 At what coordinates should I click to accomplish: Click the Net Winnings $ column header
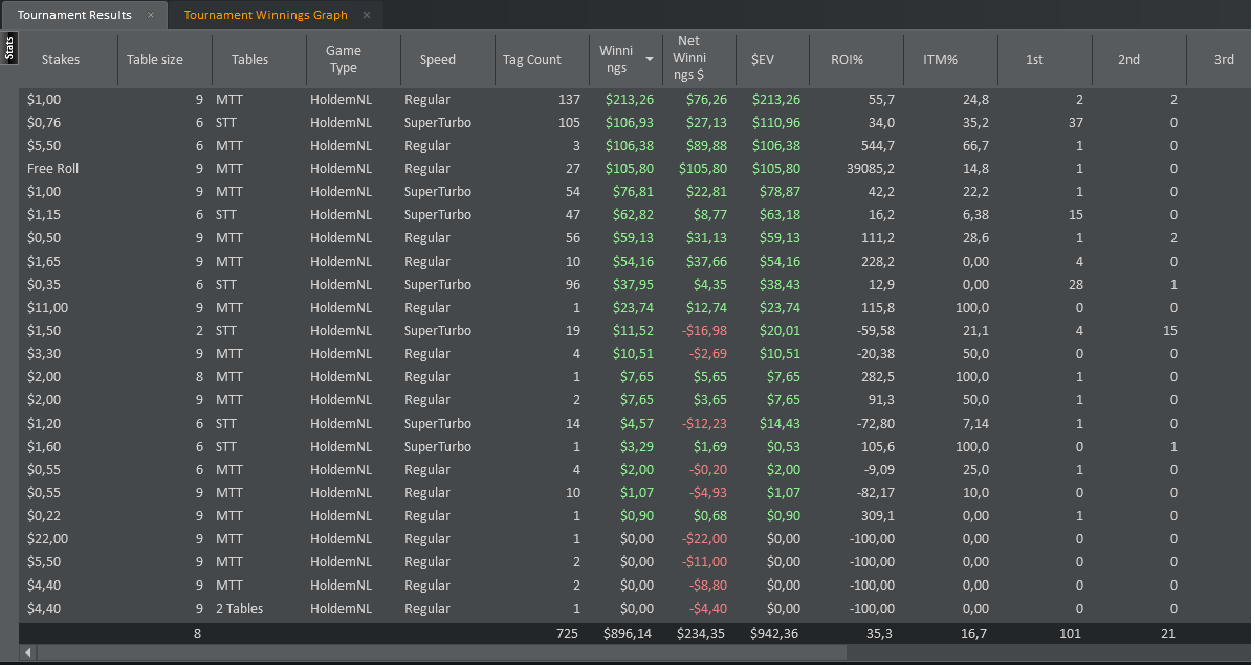pyautogui.click(x=689, y=58)
